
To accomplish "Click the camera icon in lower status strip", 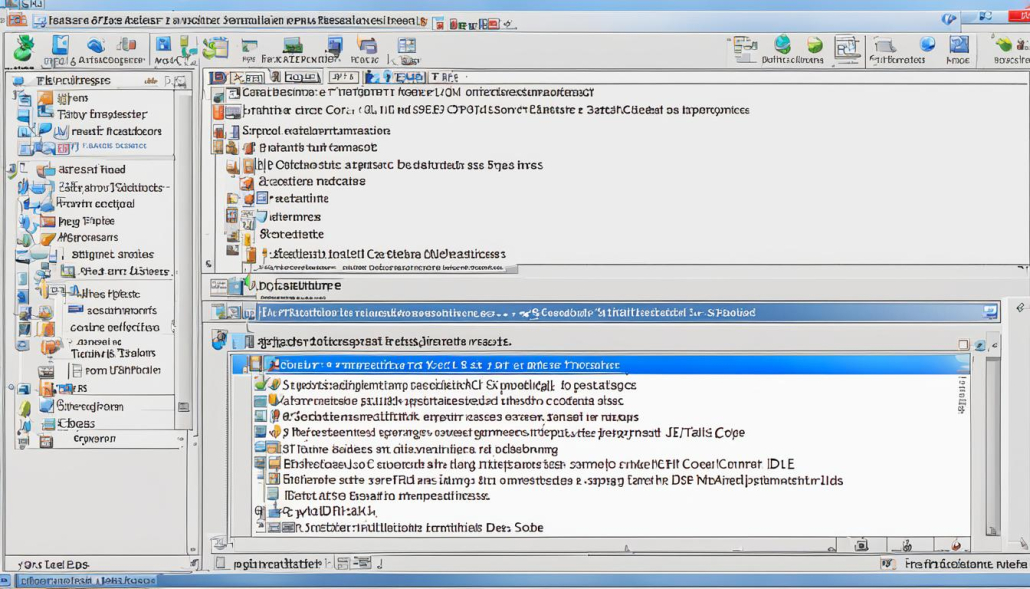I will pos(861,545).
